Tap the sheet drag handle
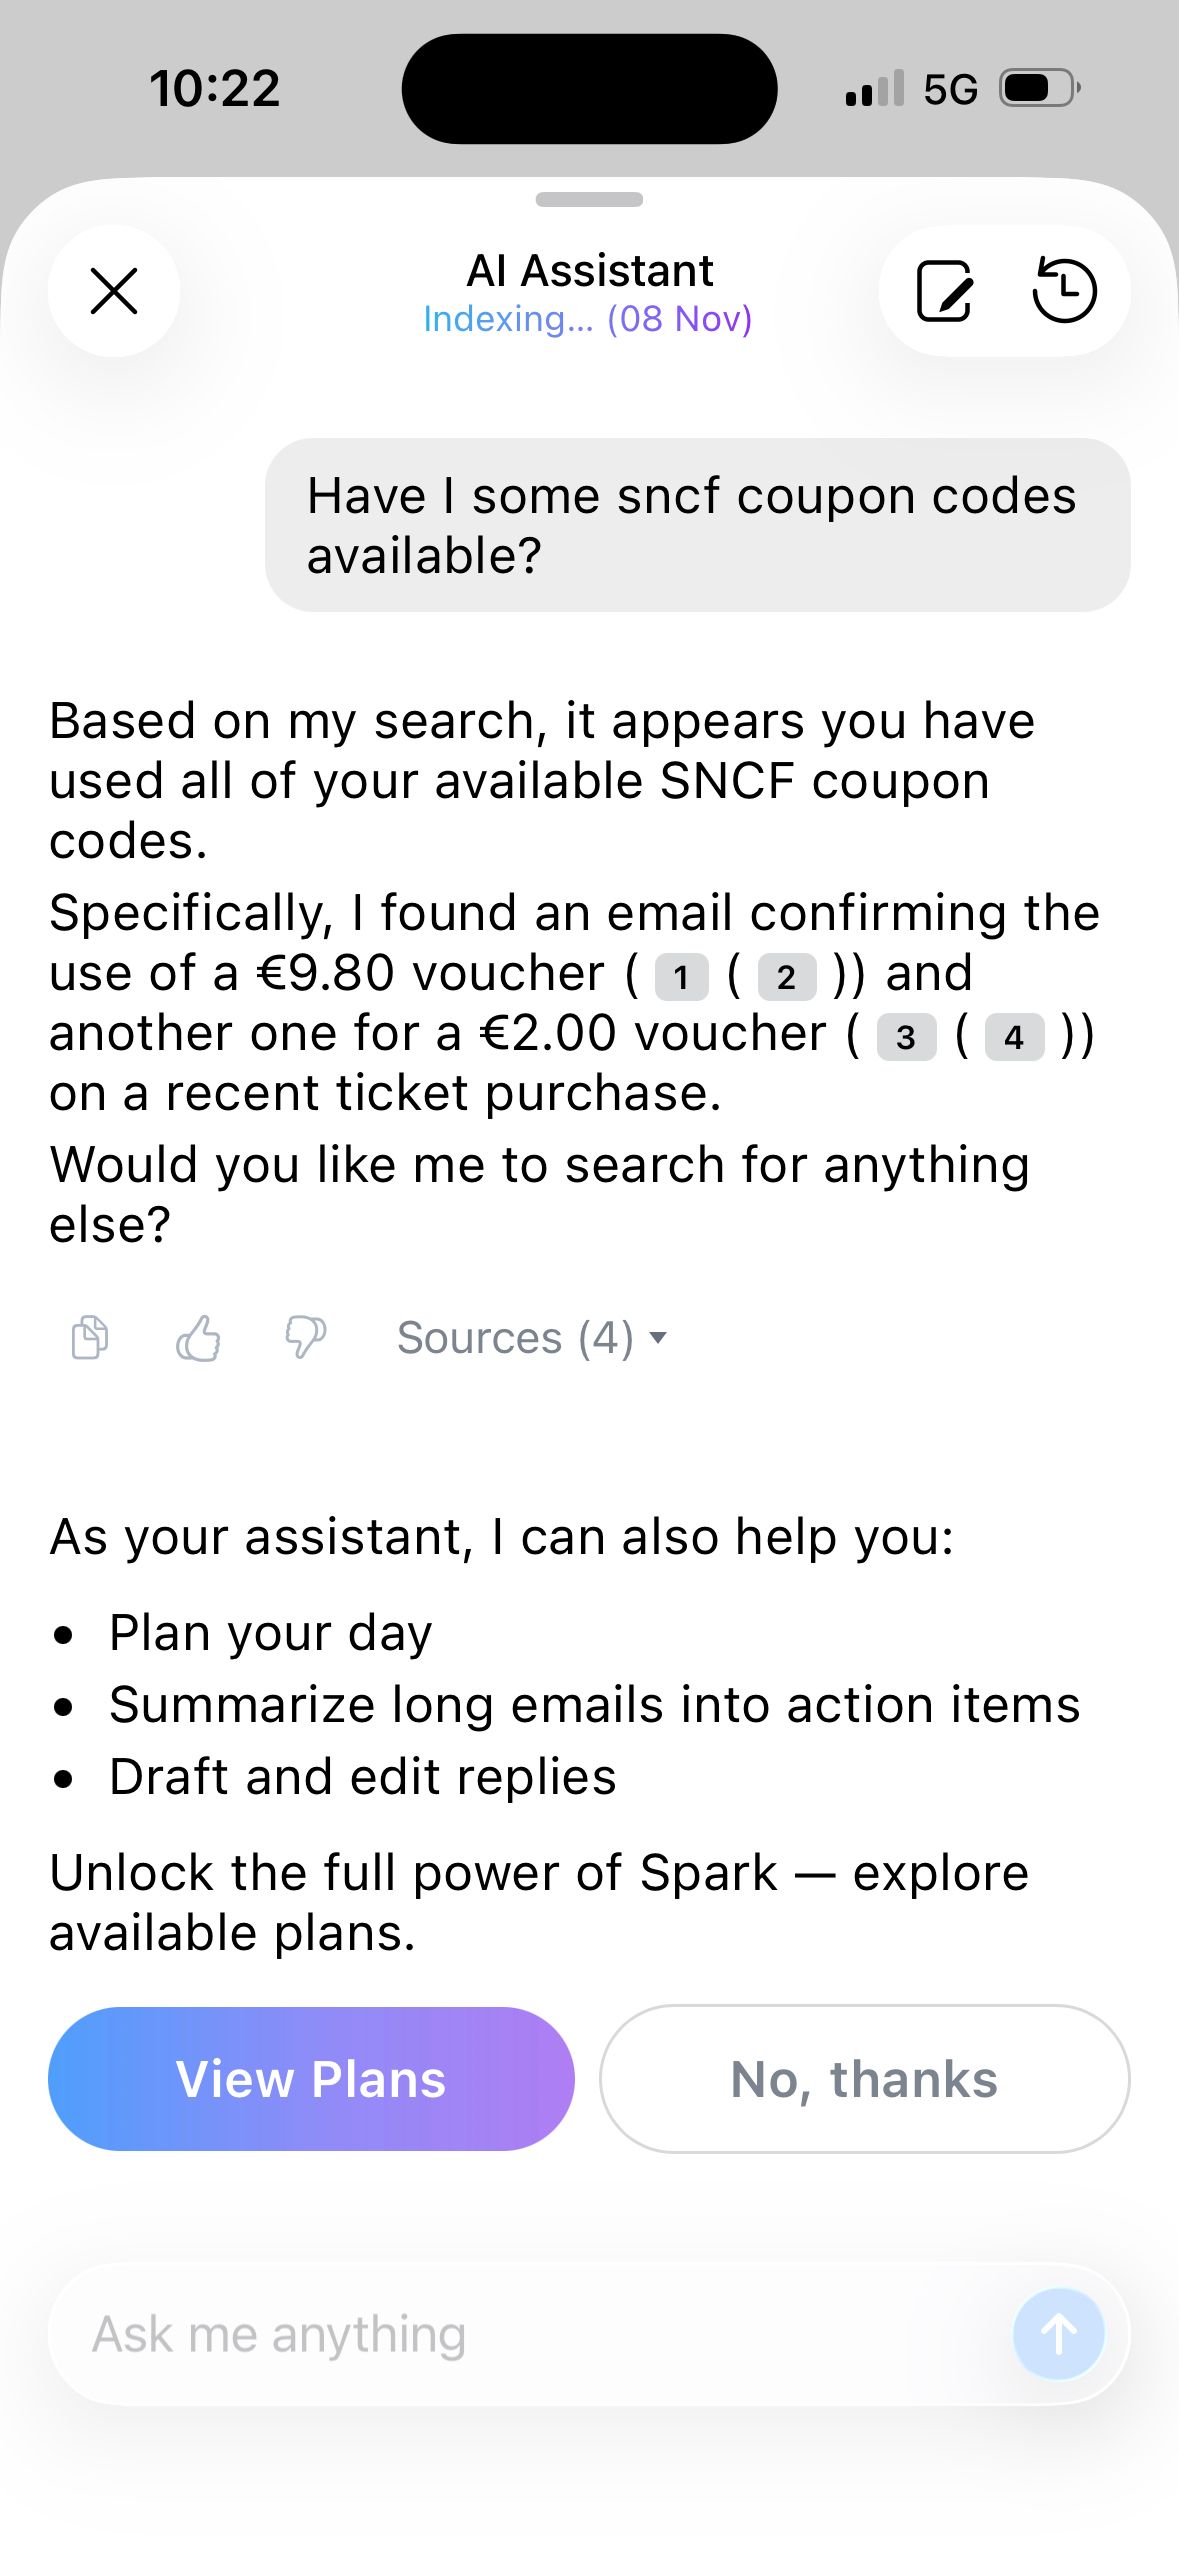The width and height of the screenshot is (1179, 2556). click(x=589, y=199)
